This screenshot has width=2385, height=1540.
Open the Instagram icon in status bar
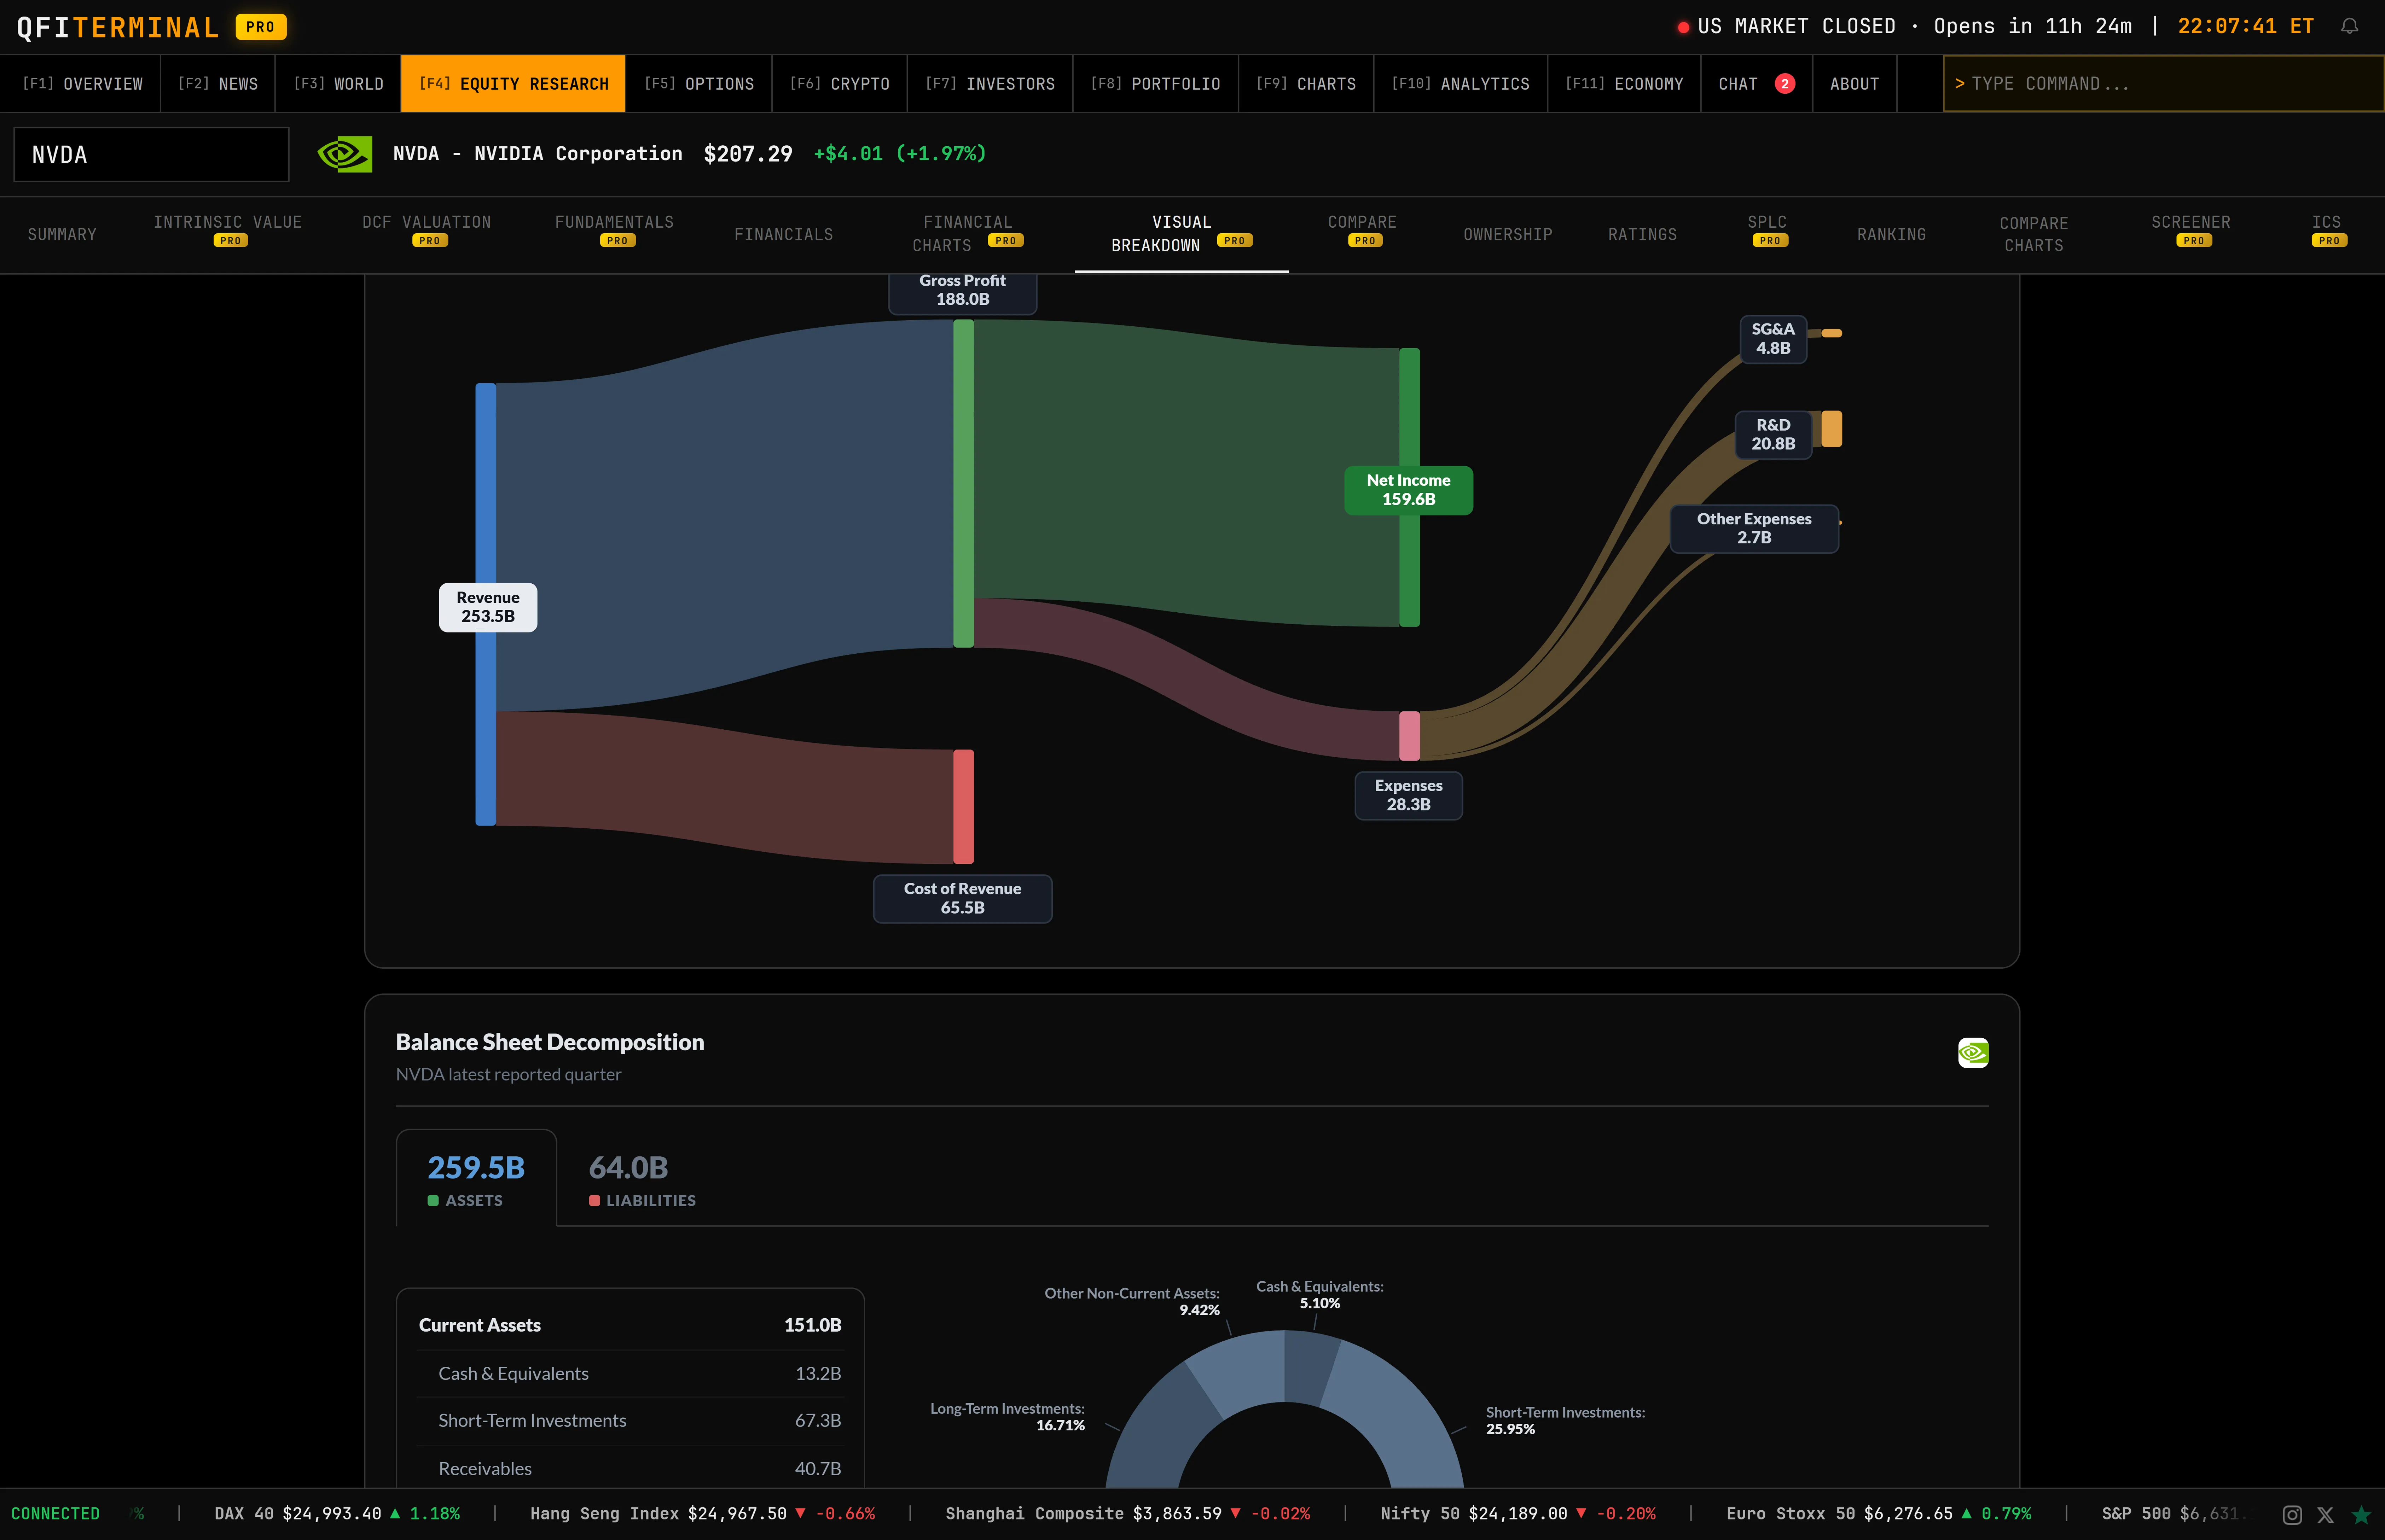pyautogui.click(x=2292, y=1514)
